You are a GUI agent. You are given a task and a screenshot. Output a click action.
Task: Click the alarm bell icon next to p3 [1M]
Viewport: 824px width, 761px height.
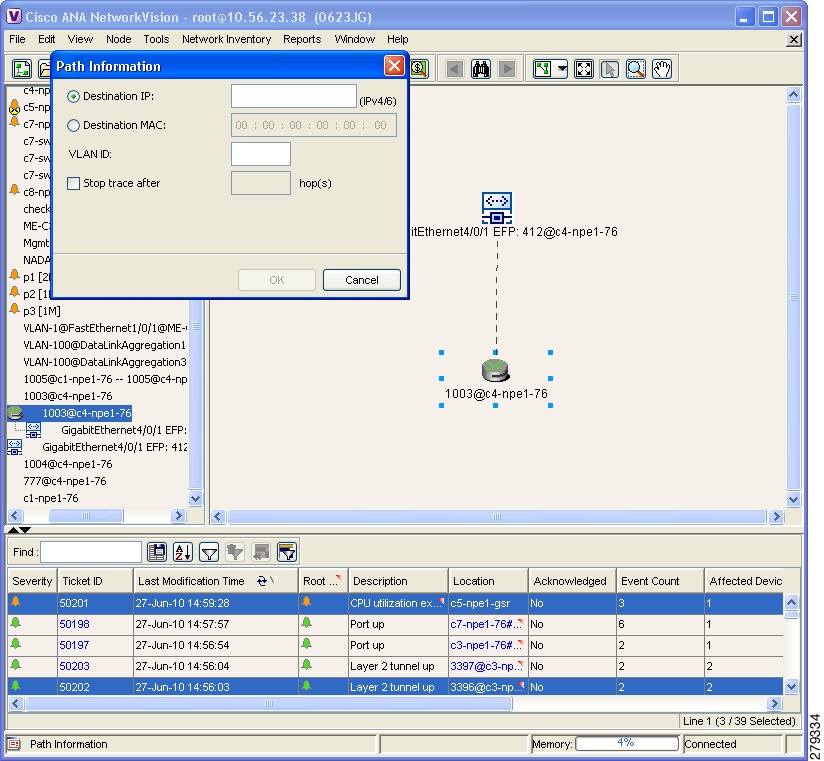pos(14,310)
